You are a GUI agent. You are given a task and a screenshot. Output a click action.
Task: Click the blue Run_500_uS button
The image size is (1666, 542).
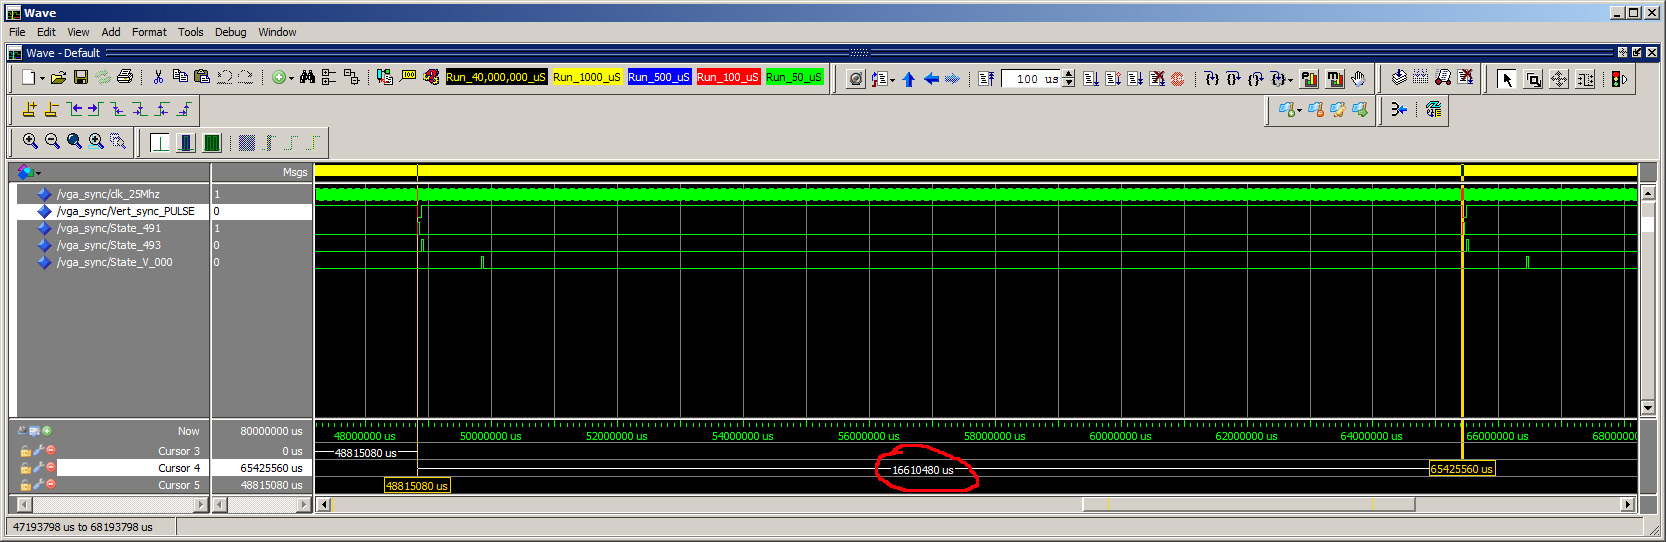pos(659,77)
